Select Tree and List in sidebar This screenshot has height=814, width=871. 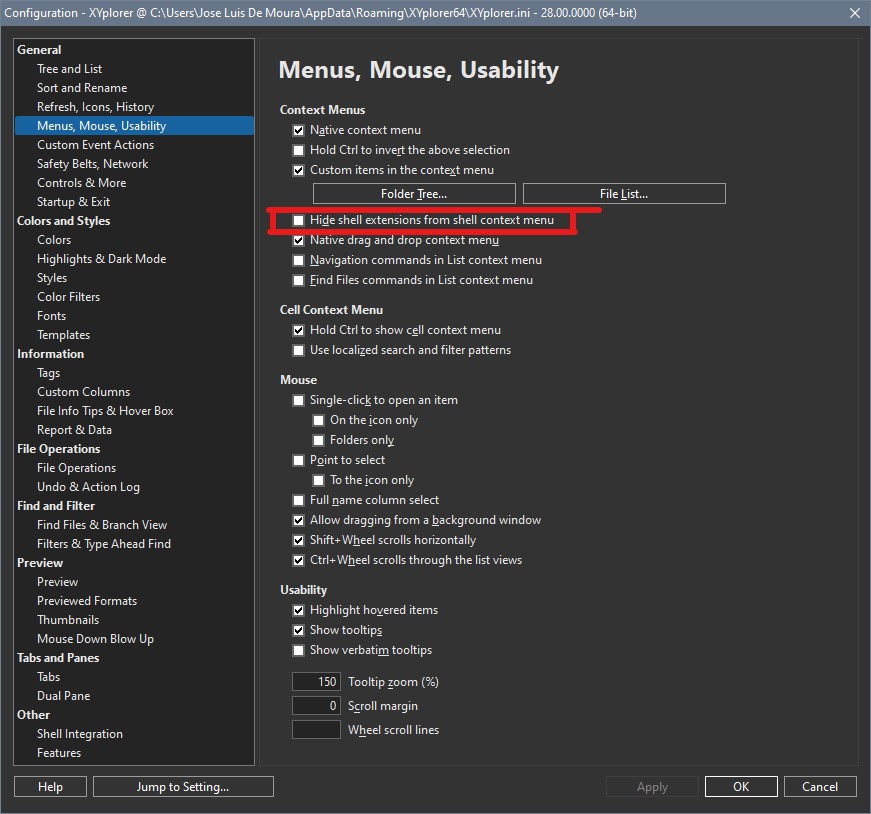coord(69,69)
